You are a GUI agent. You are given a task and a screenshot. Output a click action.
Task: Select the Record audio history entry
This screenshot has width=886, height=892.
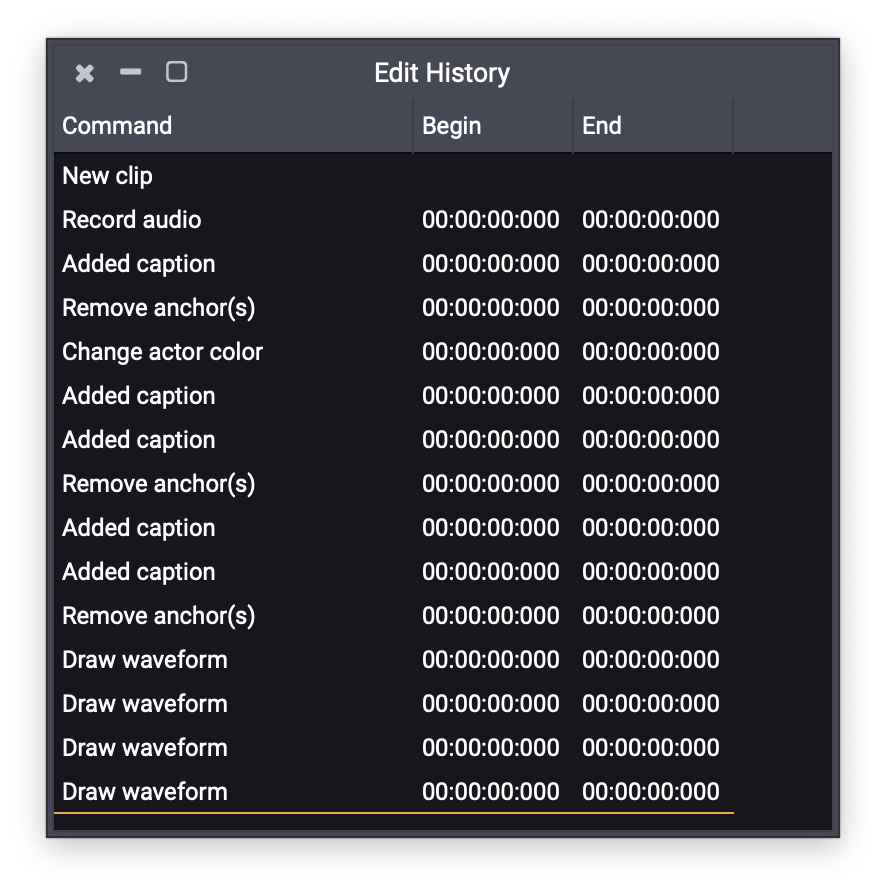click(132, 220)
